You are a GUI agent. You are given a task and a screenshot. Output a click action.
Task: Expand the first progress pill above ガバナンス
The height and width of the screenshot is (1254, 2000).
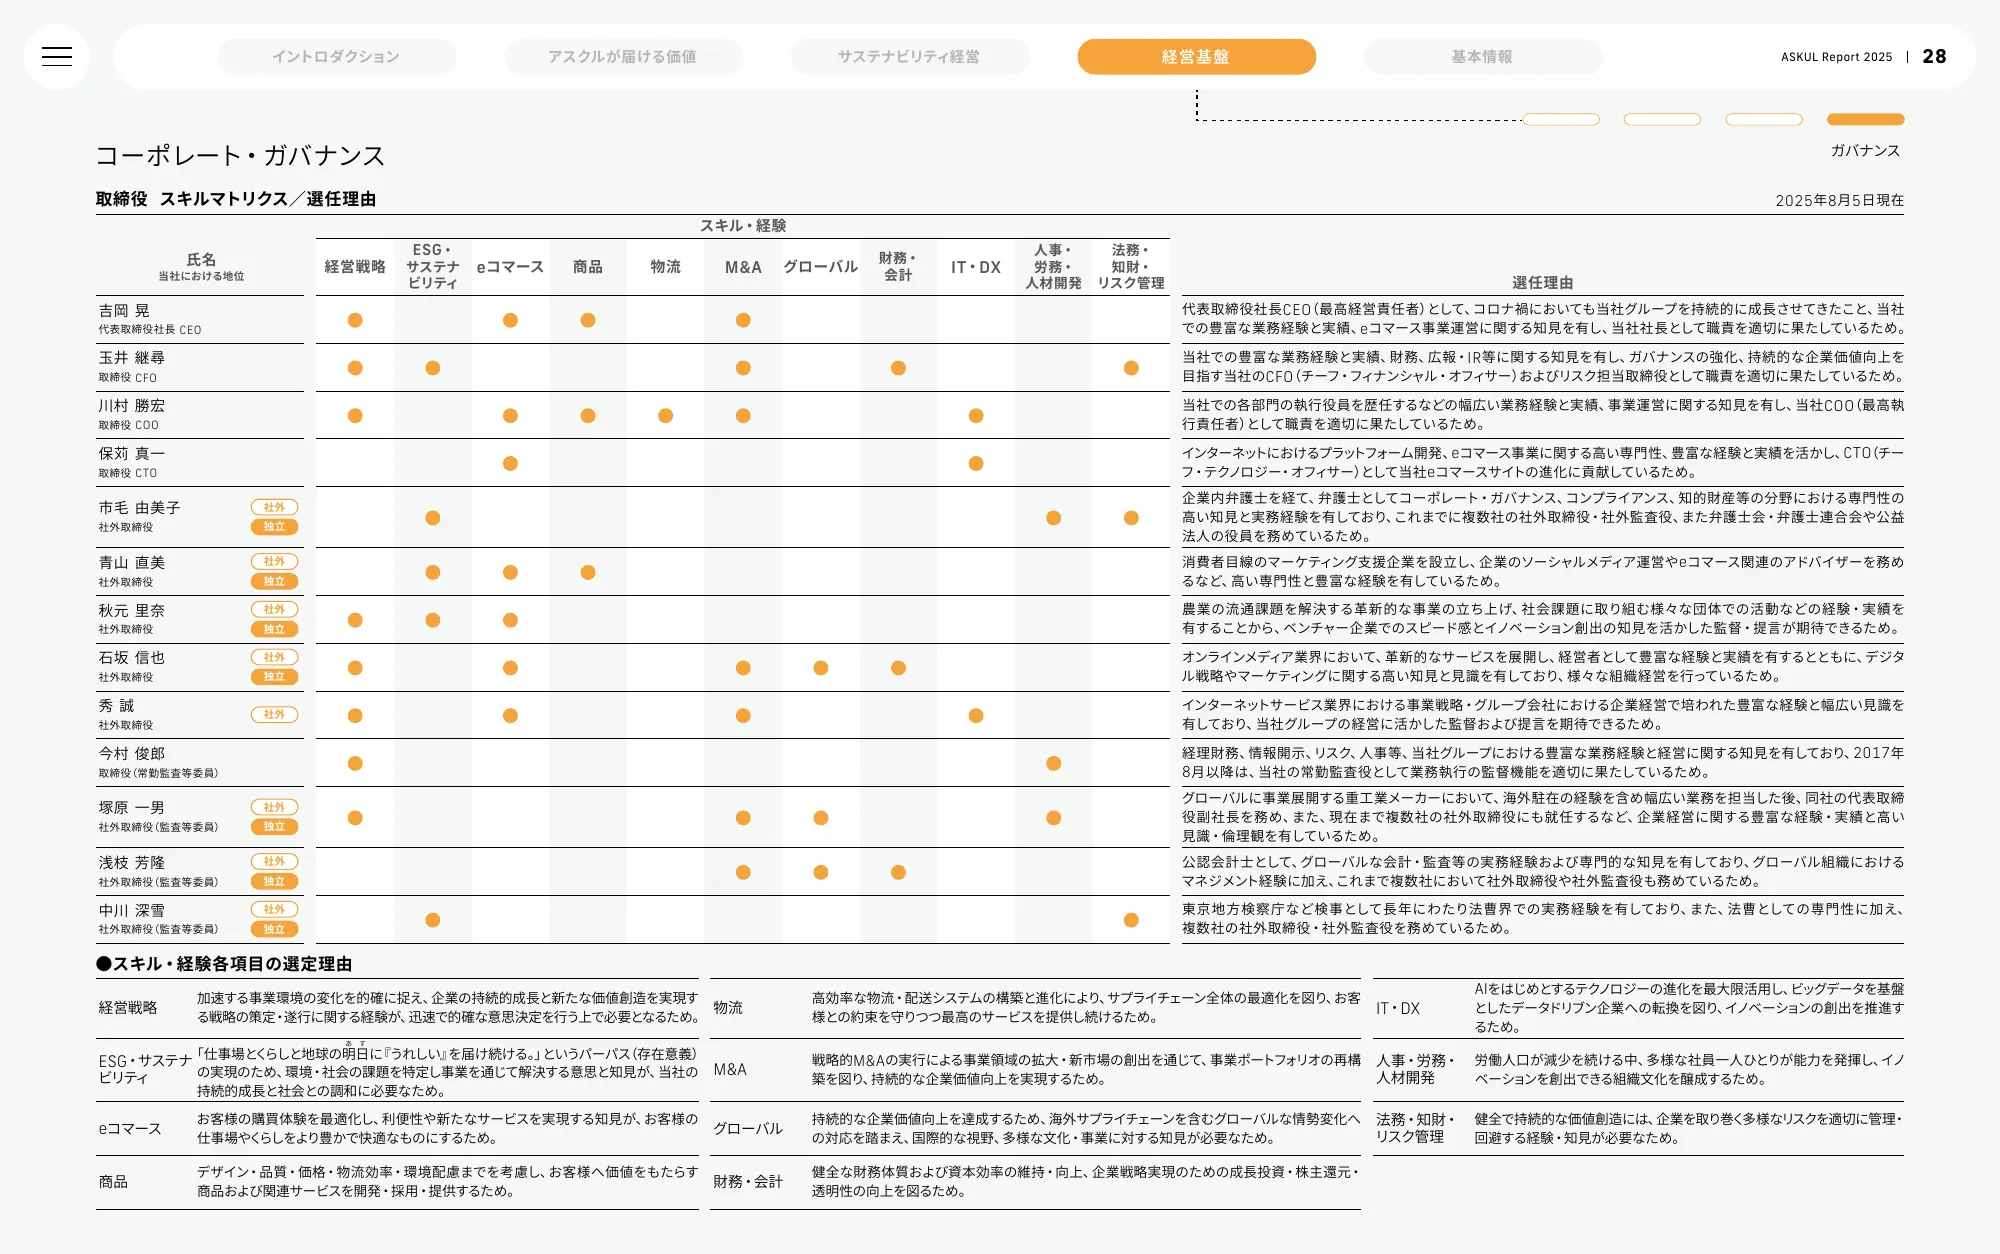(x=1561, y=119)
